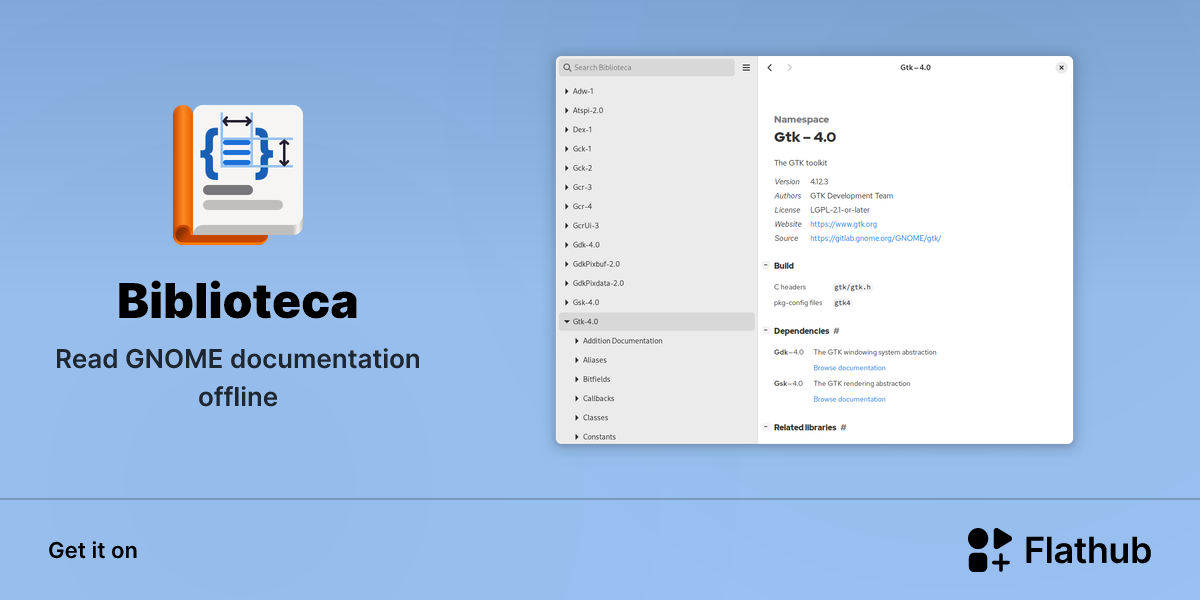Select the Gsk-4.0 row label
The height and width of the screenshot is (600, 1200).
coord(586,302)
